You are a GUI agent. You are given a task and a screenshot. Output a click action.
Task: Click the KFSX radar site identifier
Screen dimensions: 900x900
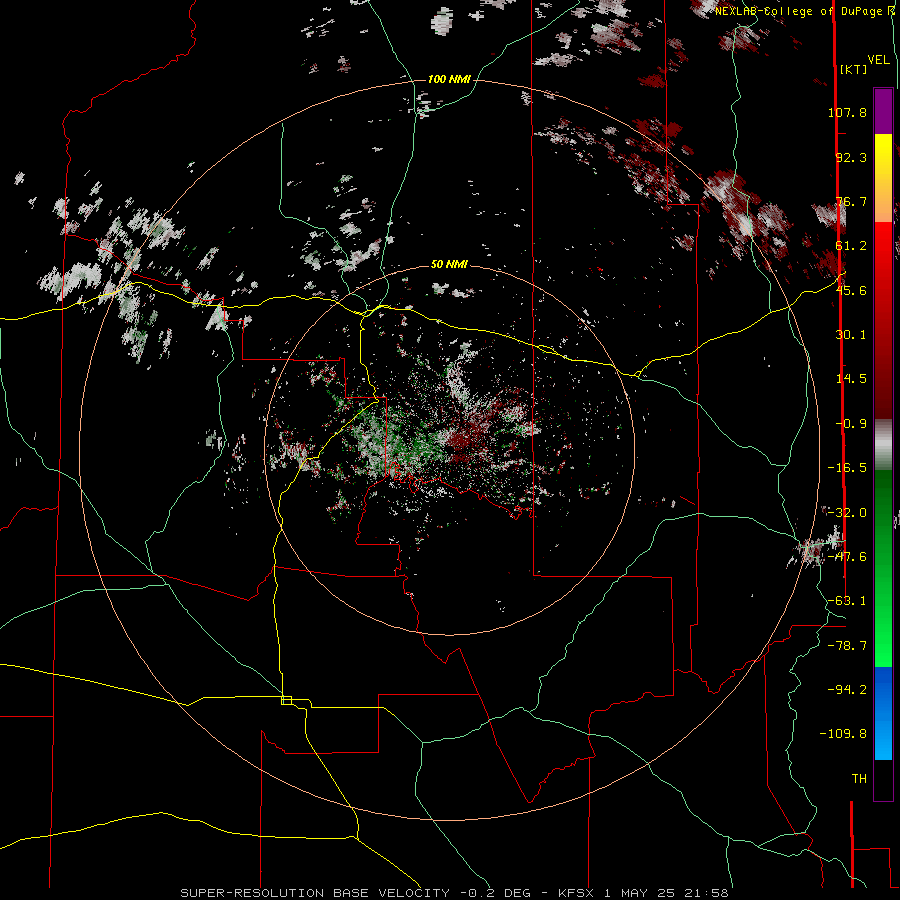[576, 893]
